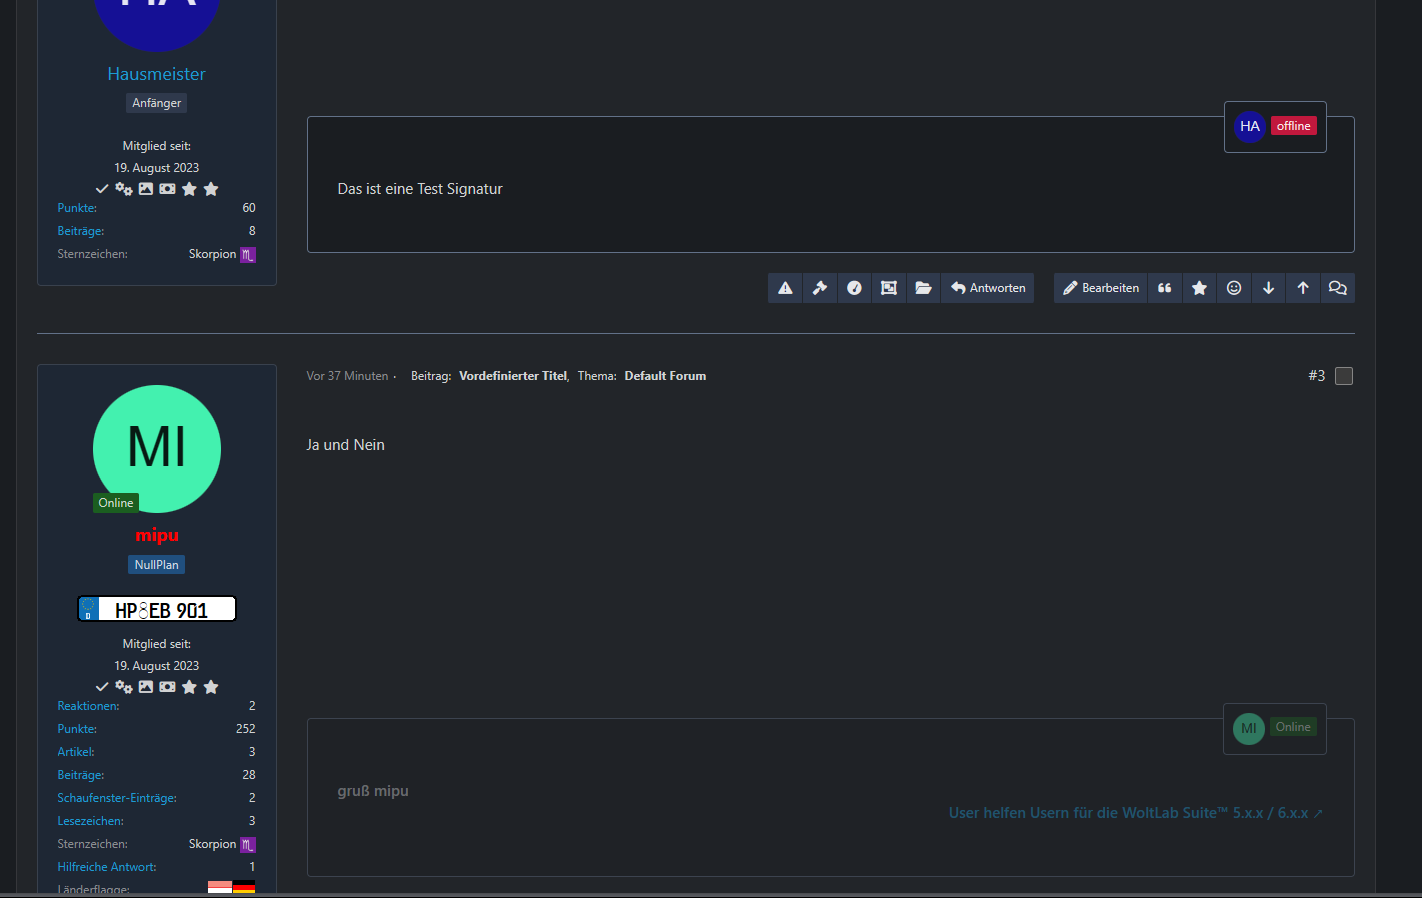The height and width of the screenshot is (898, 1422).
Task: Click the object group icon in post toolbar
Action: pyautogui.click(x=889, y=288)
